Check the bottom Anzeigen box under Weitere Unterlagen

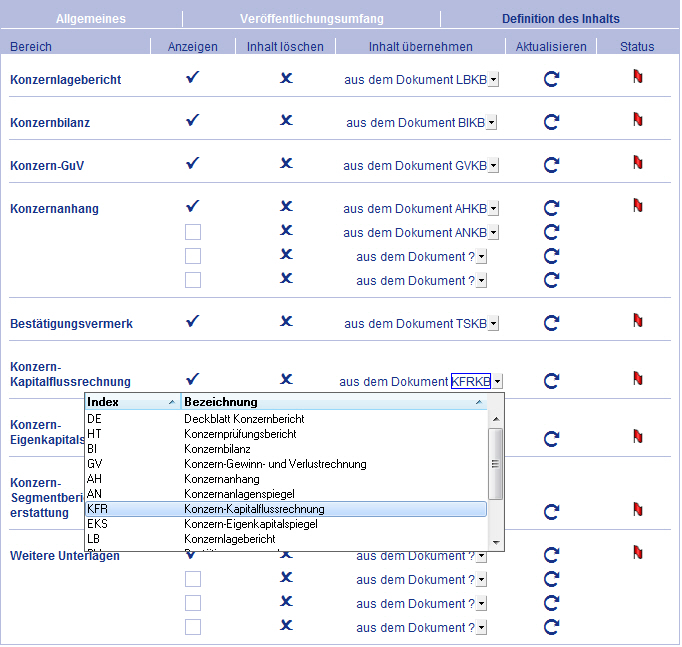coord(193,627)
